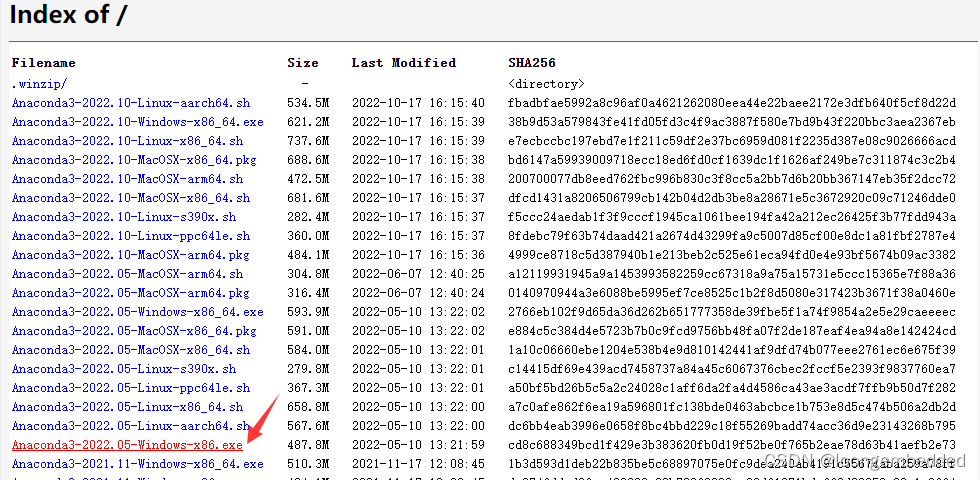Viewport: 980px width, 480px height.
Task: Click the date 2022-05-10 13:21:59
Action: (x=418, y=445)
